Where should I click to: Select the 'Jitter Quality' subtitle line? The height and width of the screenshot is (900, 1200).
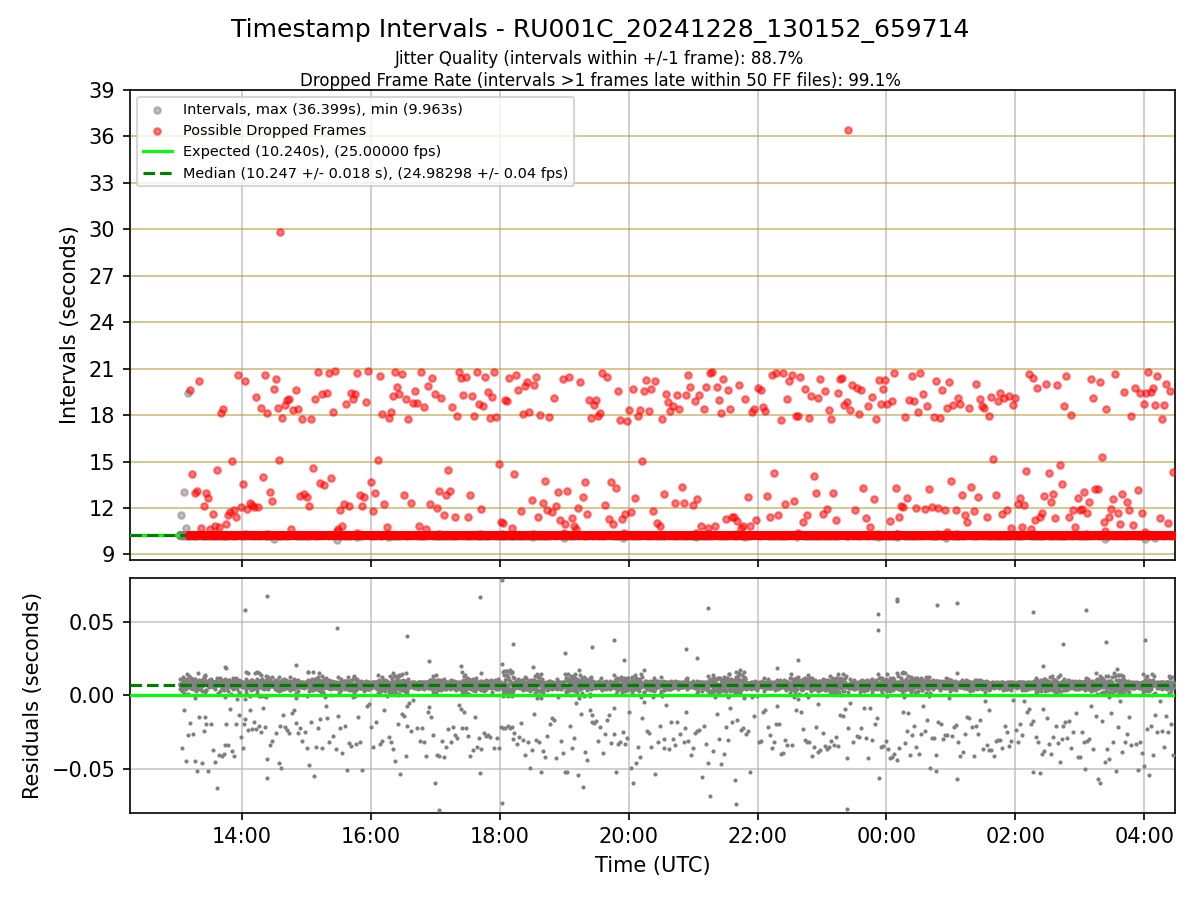pyautogui.click(x=600, y=58)
